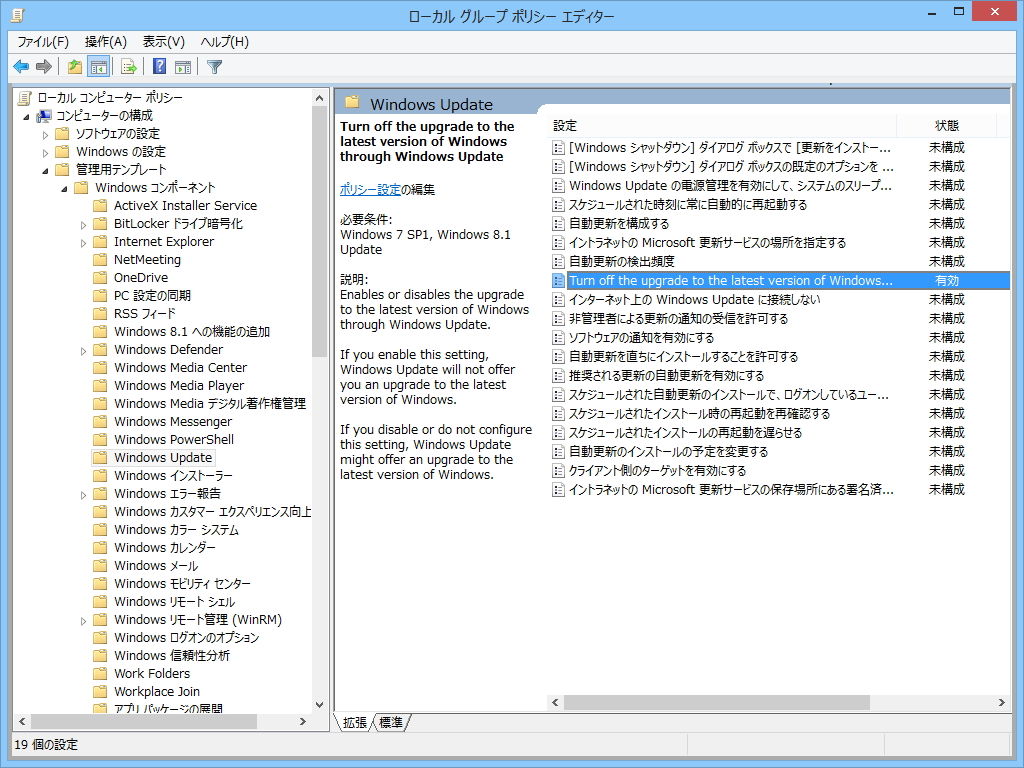Select the policy 自動更新を直ちにインストールすることを許可する

pyautogui.click(x=683, y=357)
